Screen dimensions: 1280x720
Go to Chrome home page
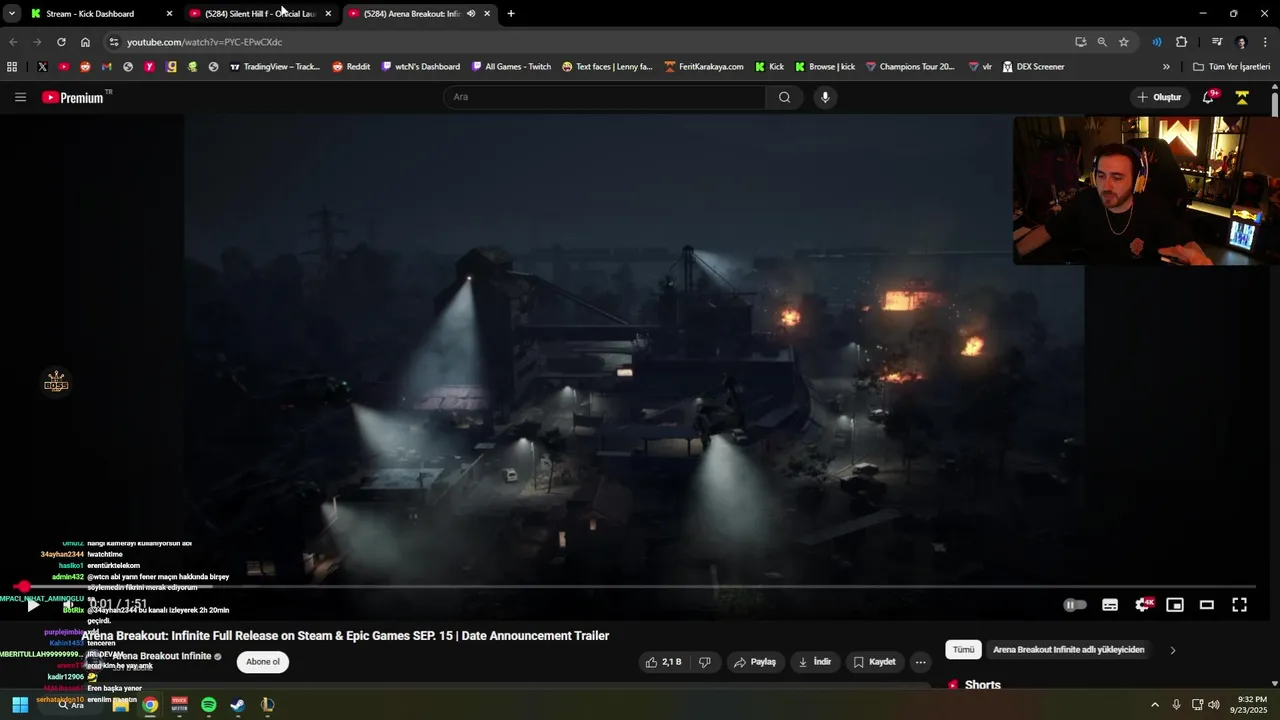point(85,42)
